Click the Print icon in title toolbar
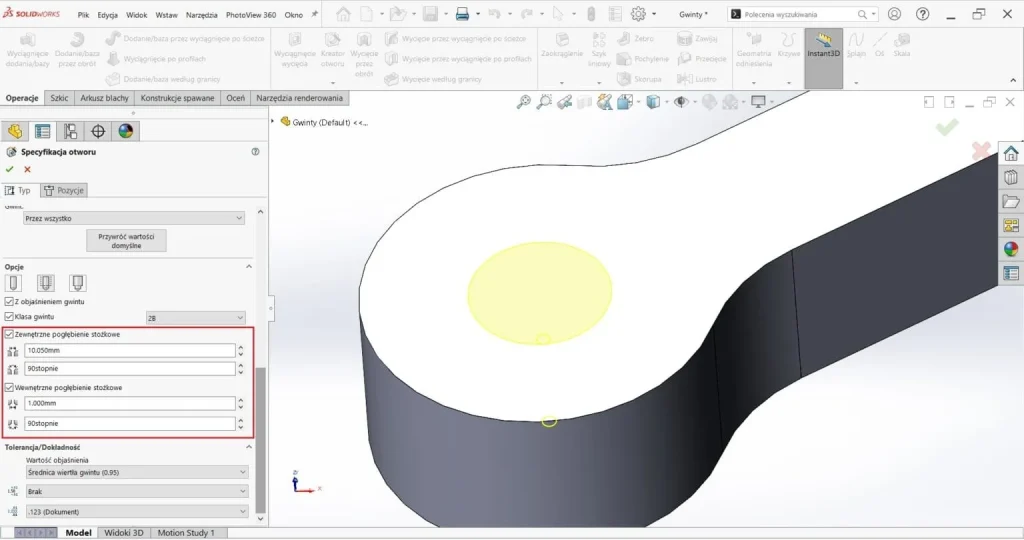Viewport: 1024px width, 540px height. click(462, 14)
